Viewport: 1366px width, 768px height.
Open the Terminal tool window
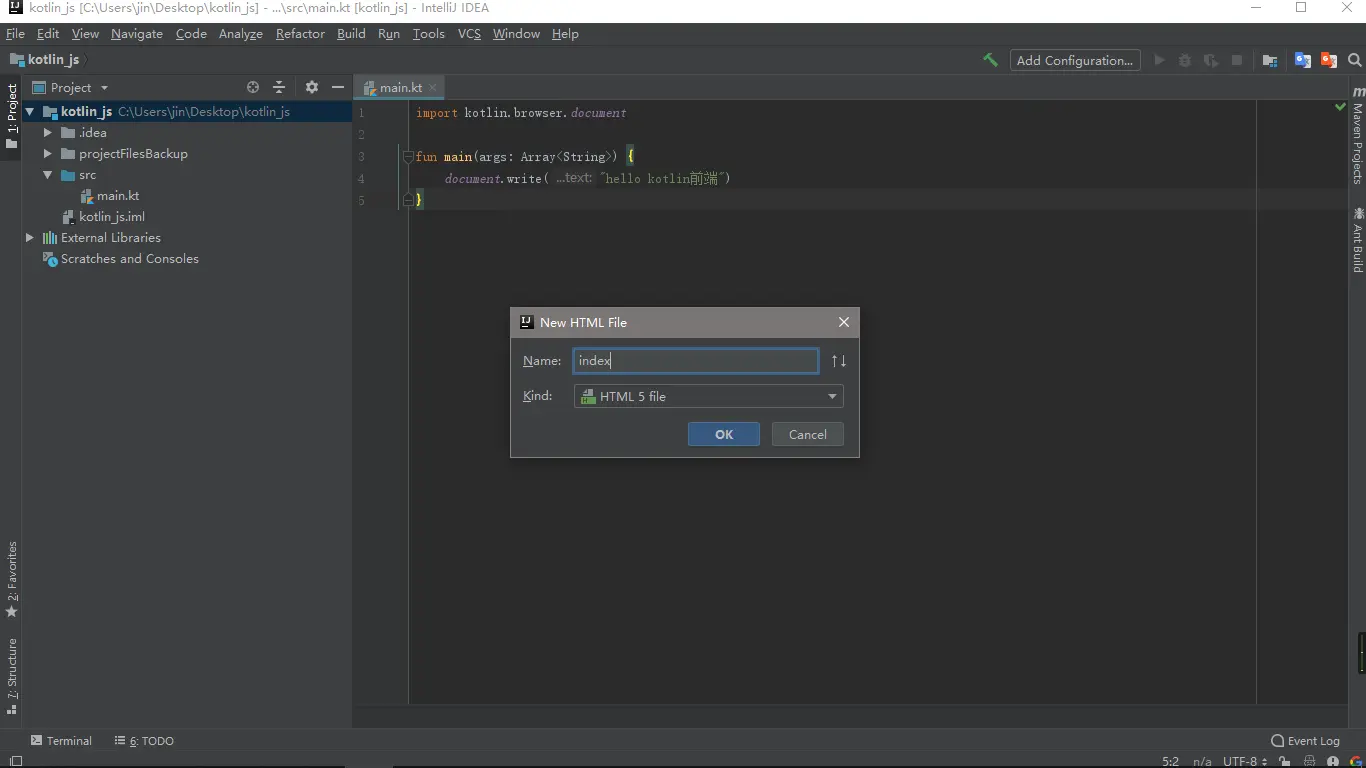(x=61, y=741)
